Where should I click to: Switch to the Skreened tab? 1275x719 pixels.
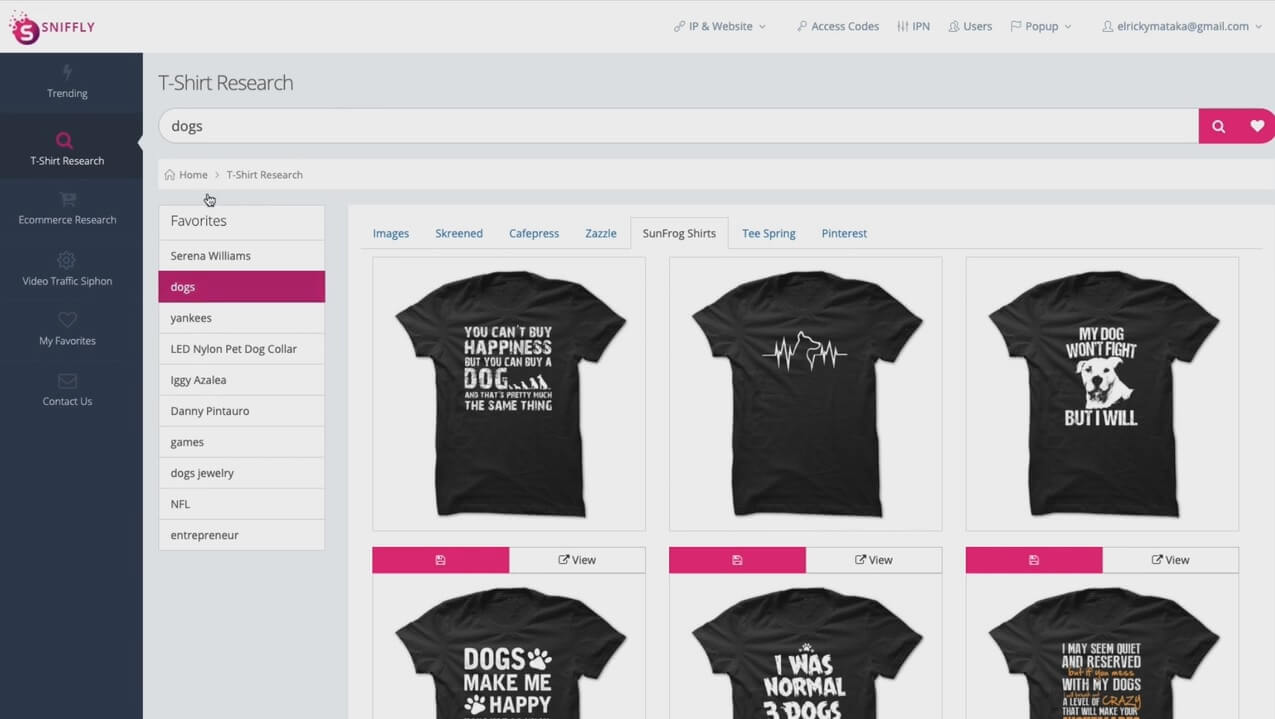pyautogui.click(x=459, y=233)
